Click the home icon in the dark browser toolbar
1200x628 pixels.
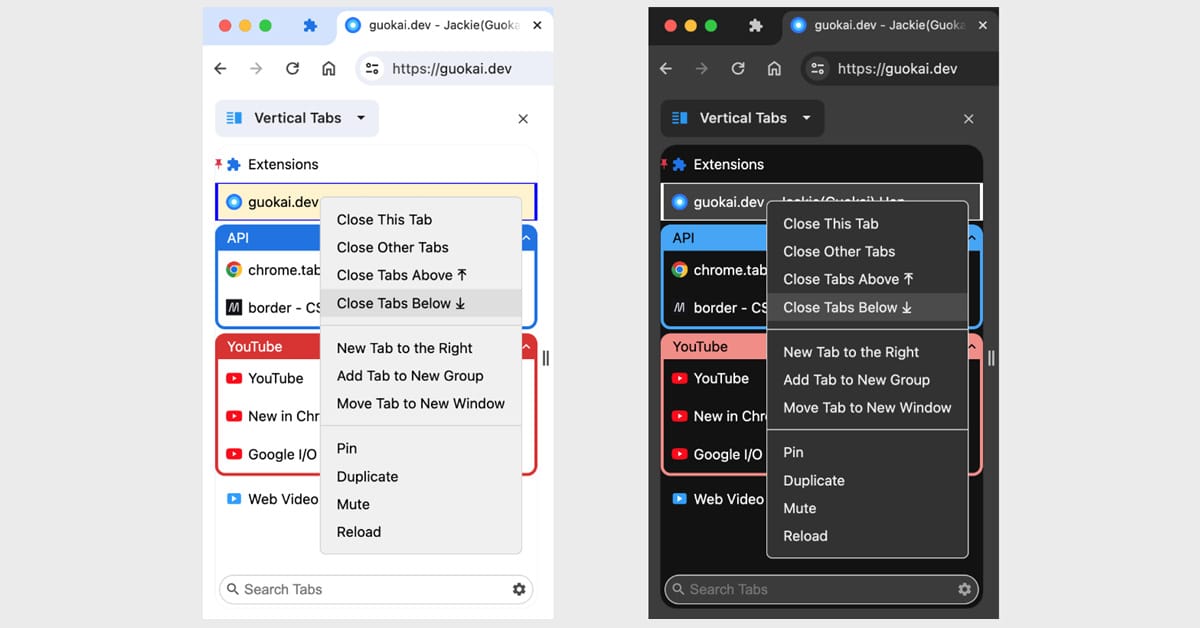774,68
